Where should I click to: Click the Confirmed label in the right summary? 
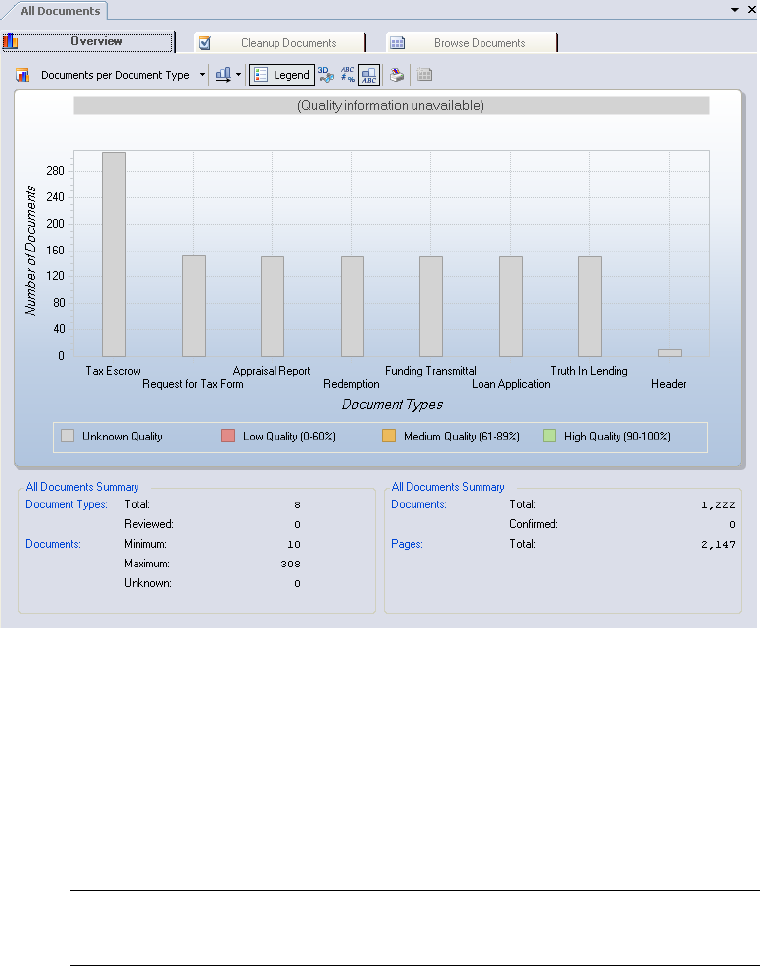click(x=533, y=524)
